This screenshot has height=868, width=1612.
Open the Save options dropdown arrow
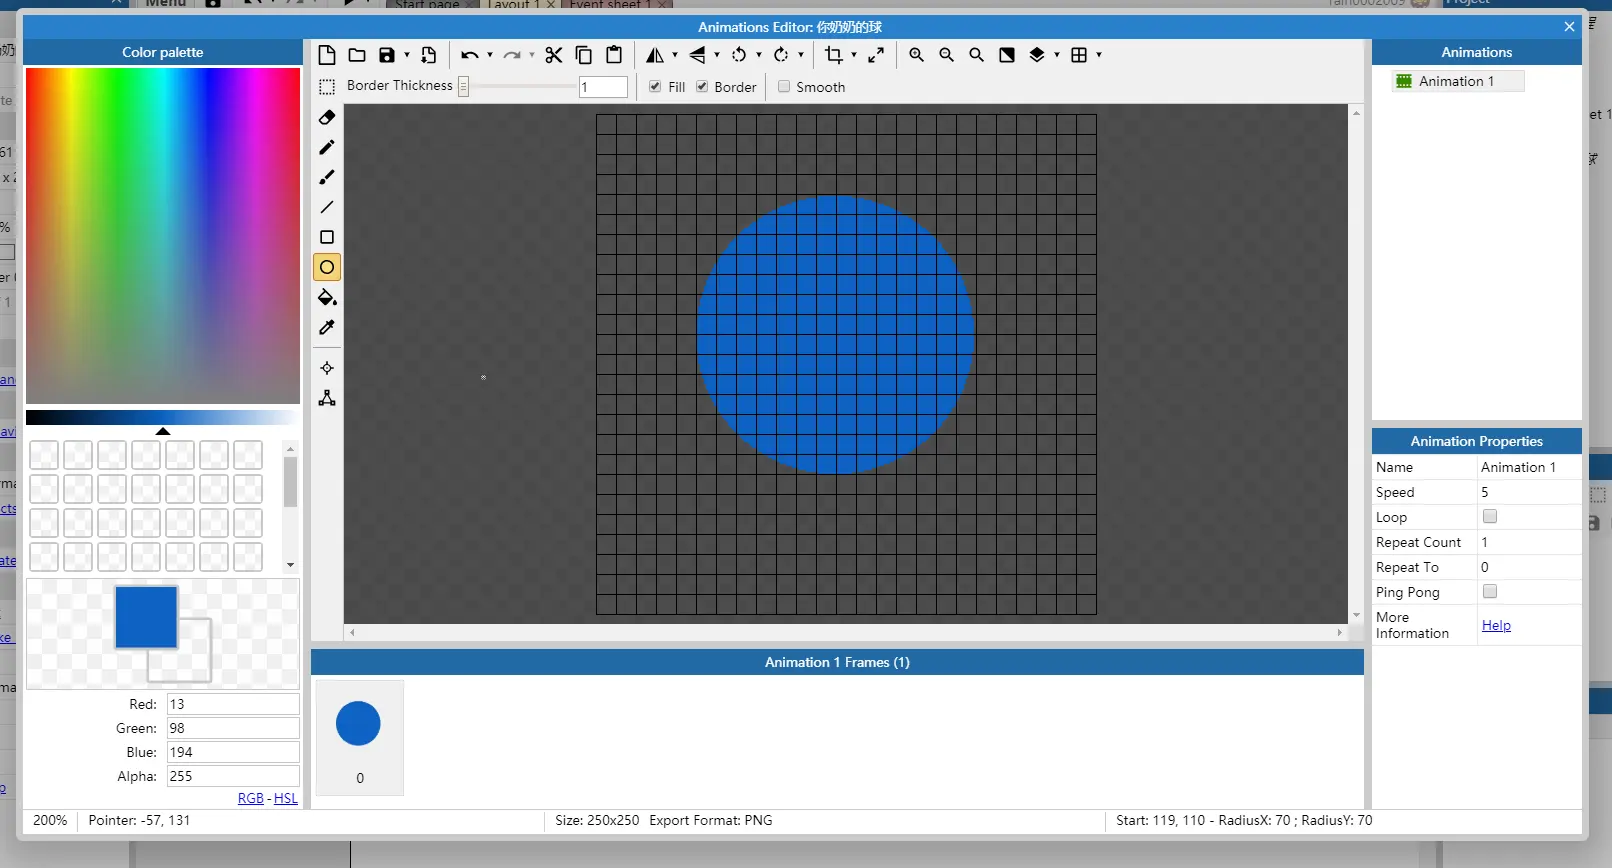(x=407, y=55)
